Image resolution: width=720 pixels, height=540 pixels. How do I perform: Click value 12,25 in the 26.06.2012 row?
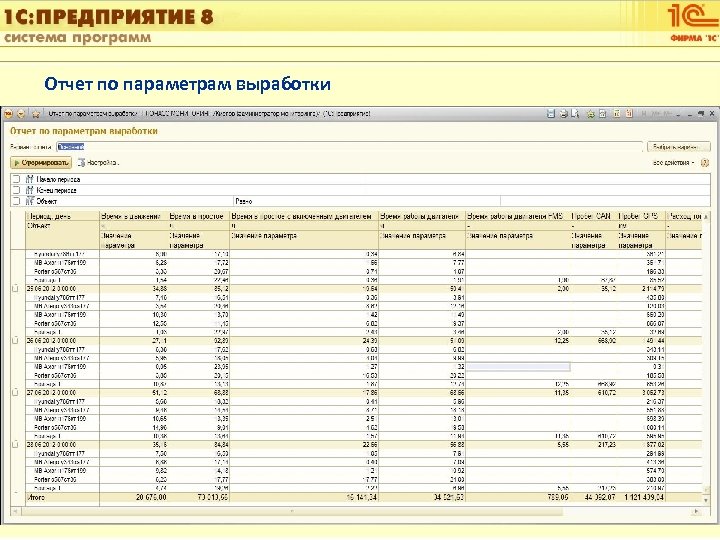pyautogui.click(x=561, y=341)
